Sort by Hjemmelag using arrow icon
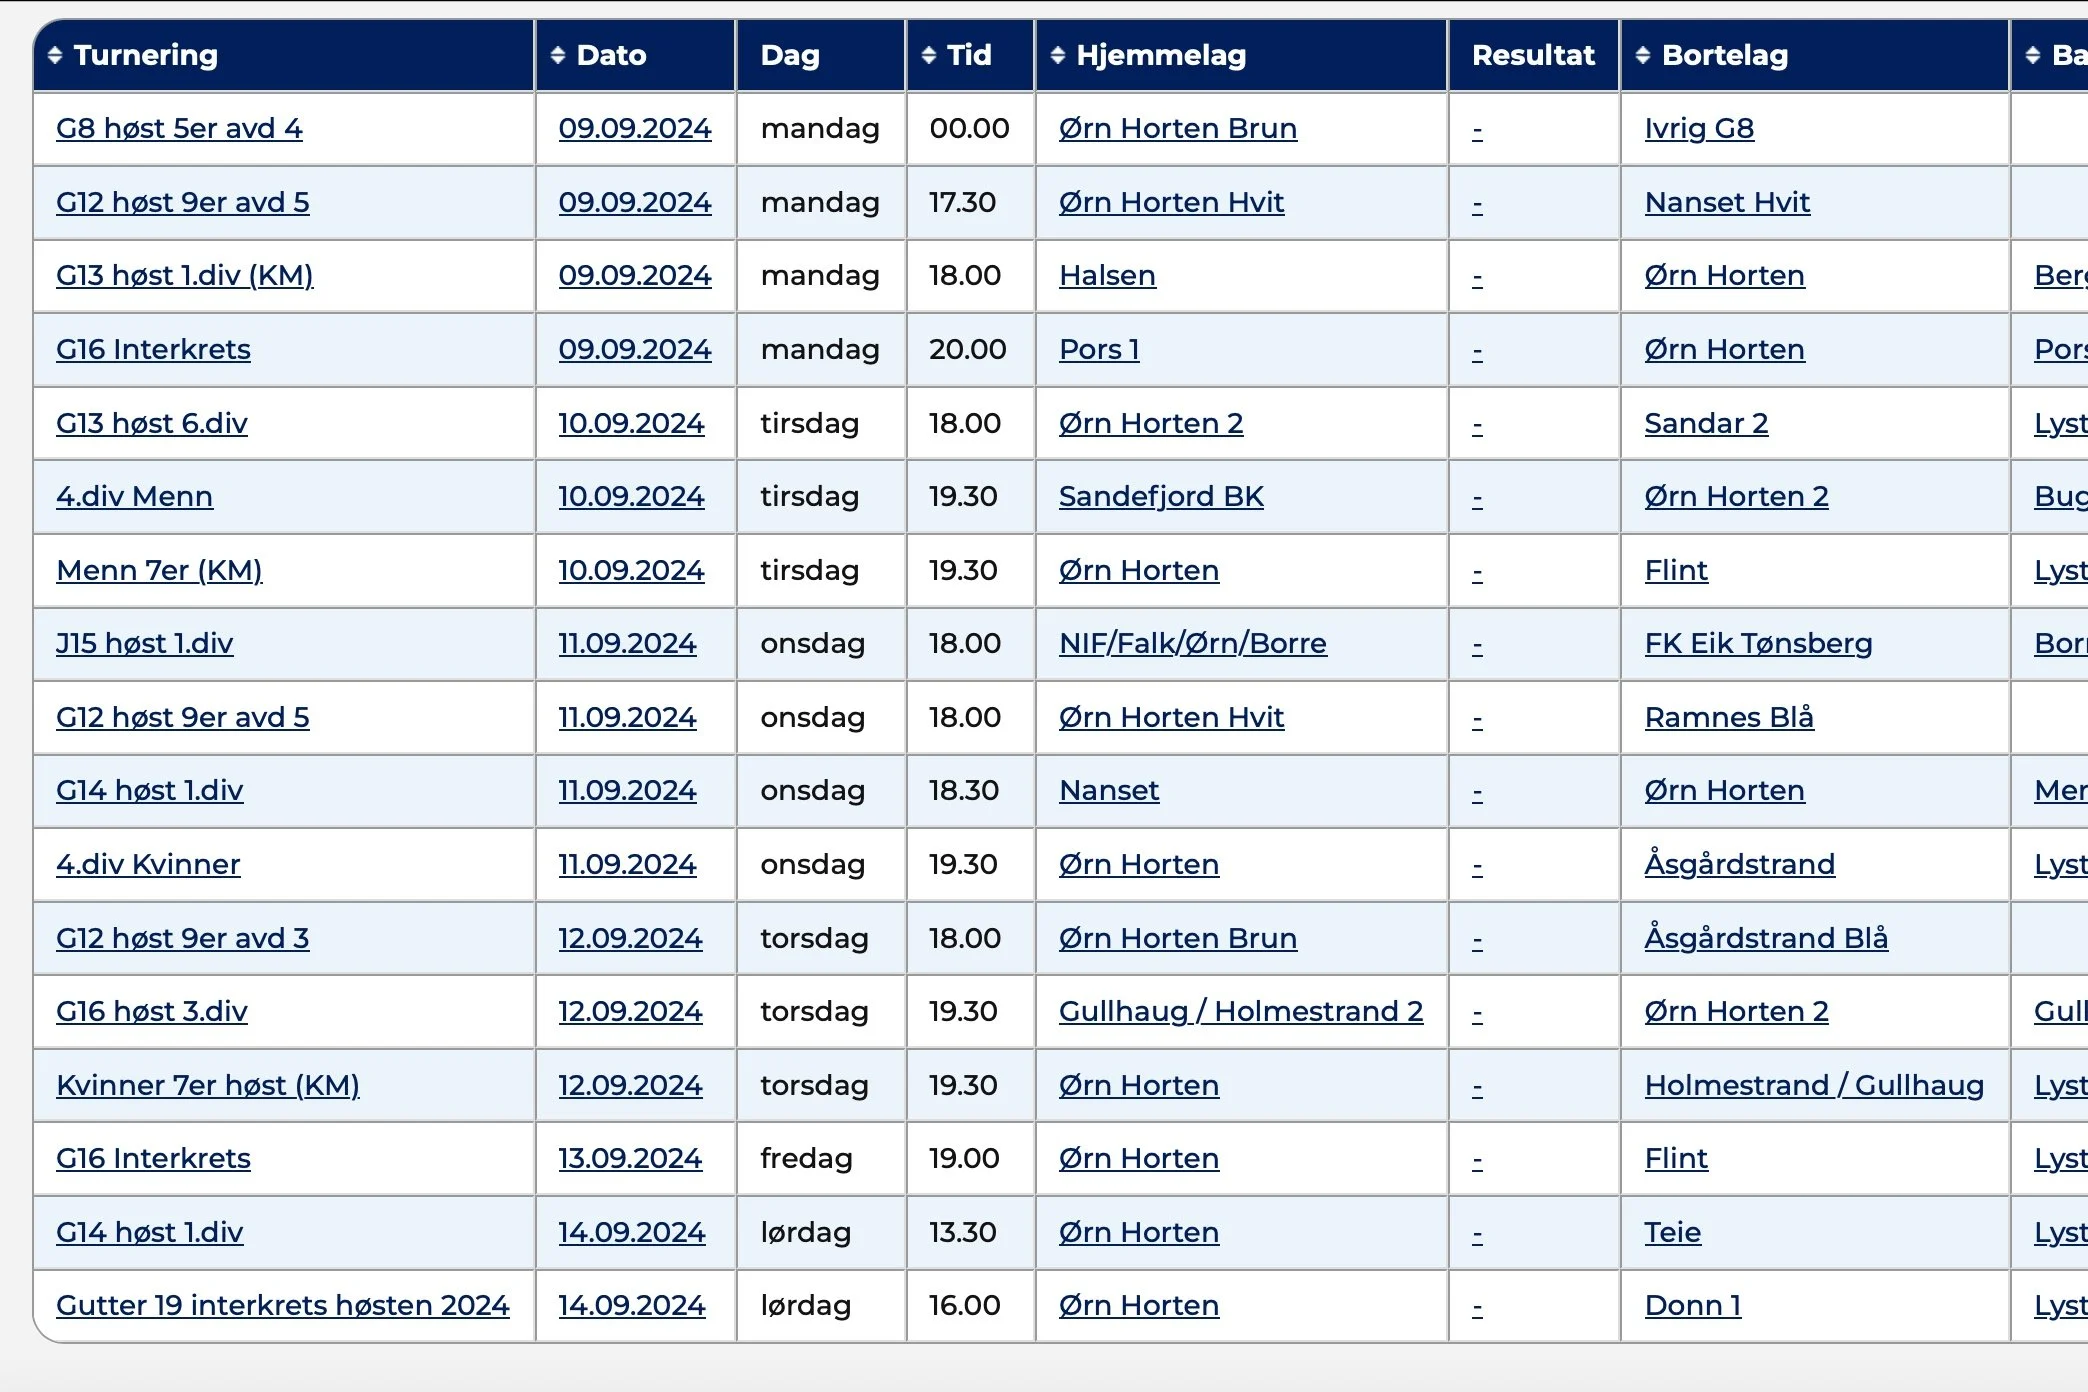This screenshot has height=1392, width=2088. [1058, 55]
